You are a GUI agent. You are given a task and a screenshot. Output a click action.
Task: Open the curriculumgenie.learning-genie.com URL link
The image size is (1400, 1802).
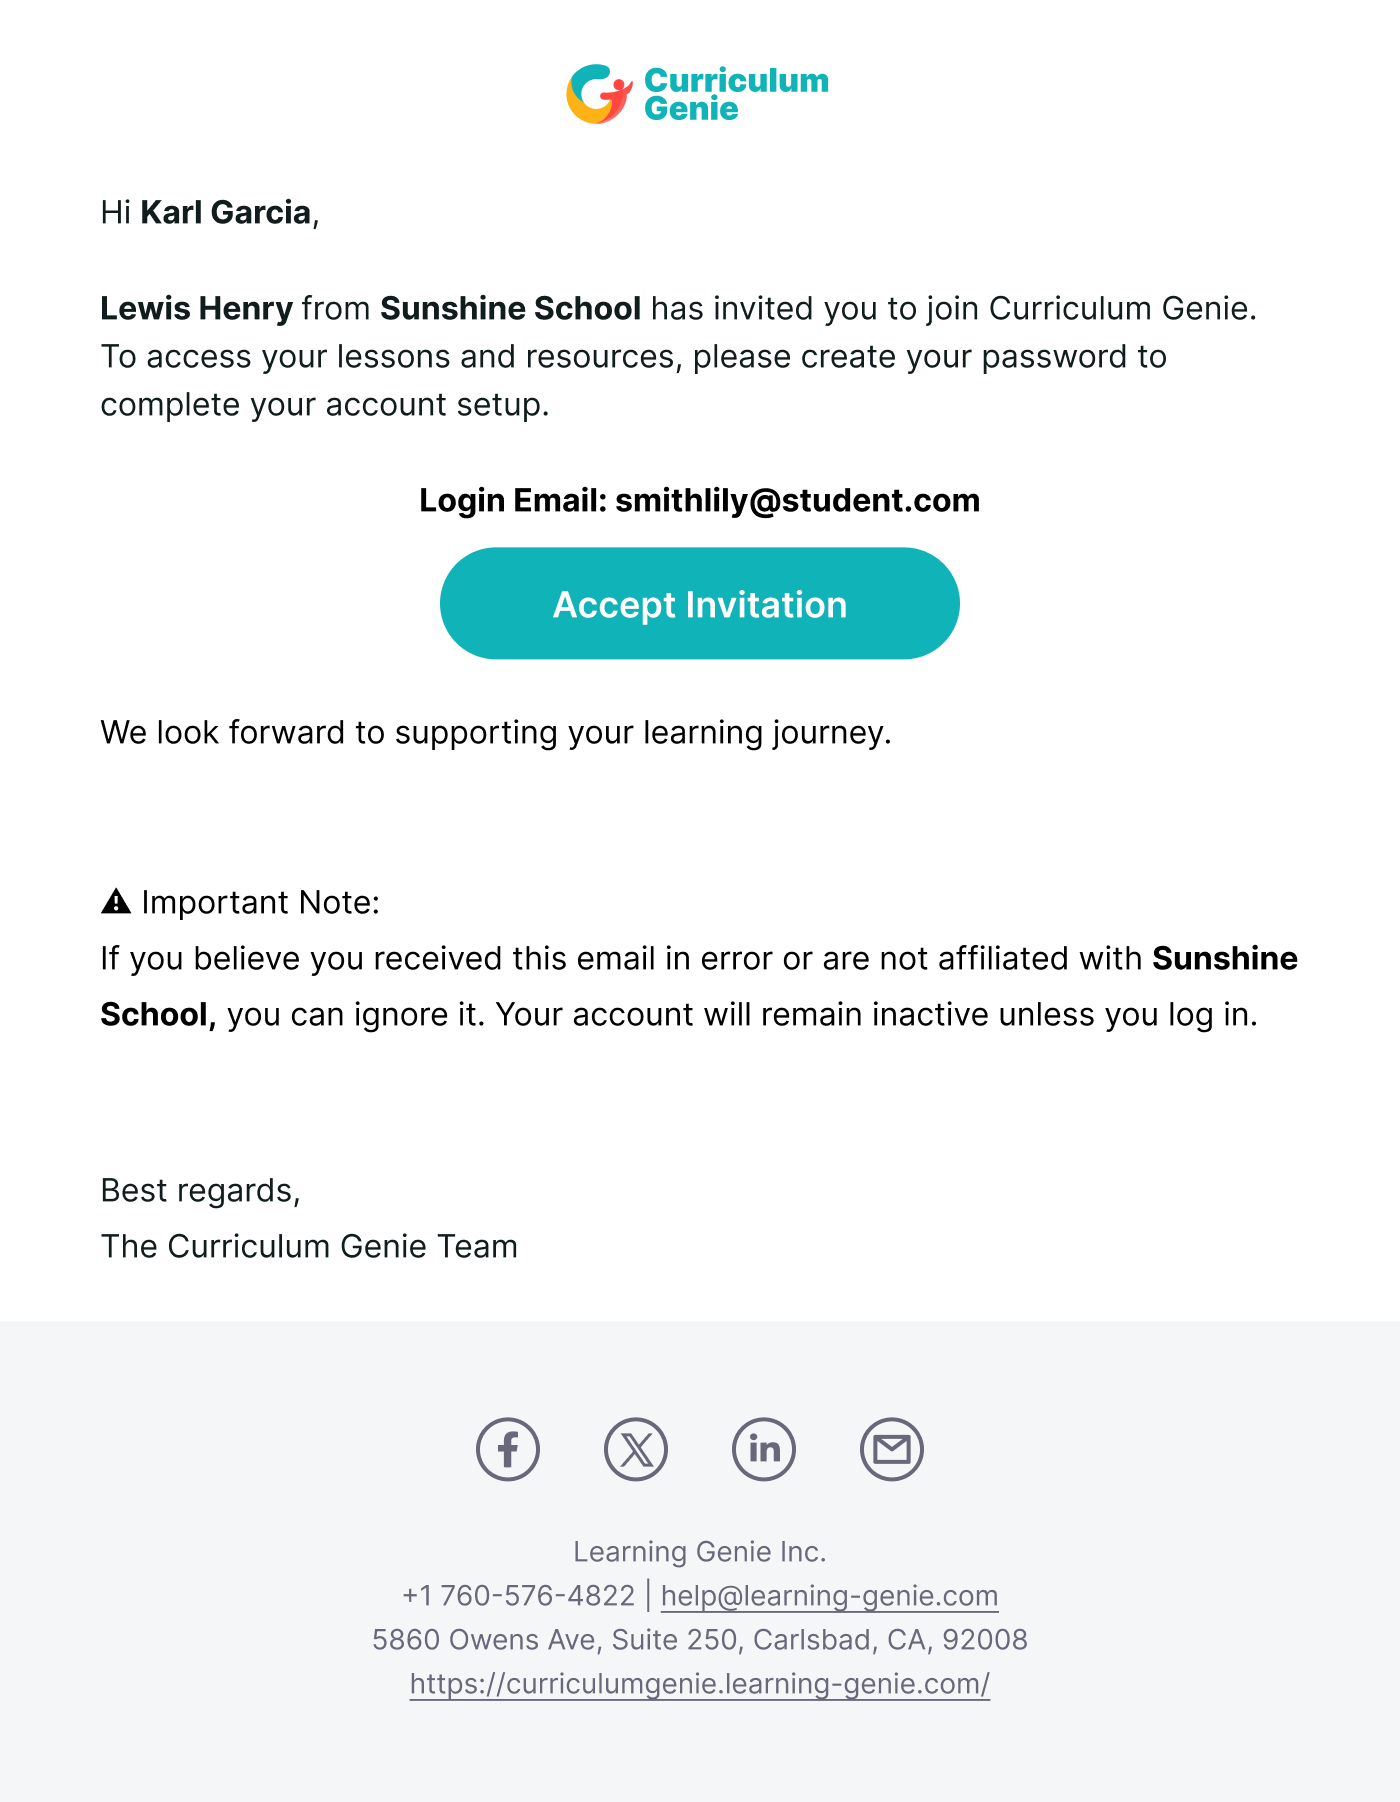point(700,1683)
